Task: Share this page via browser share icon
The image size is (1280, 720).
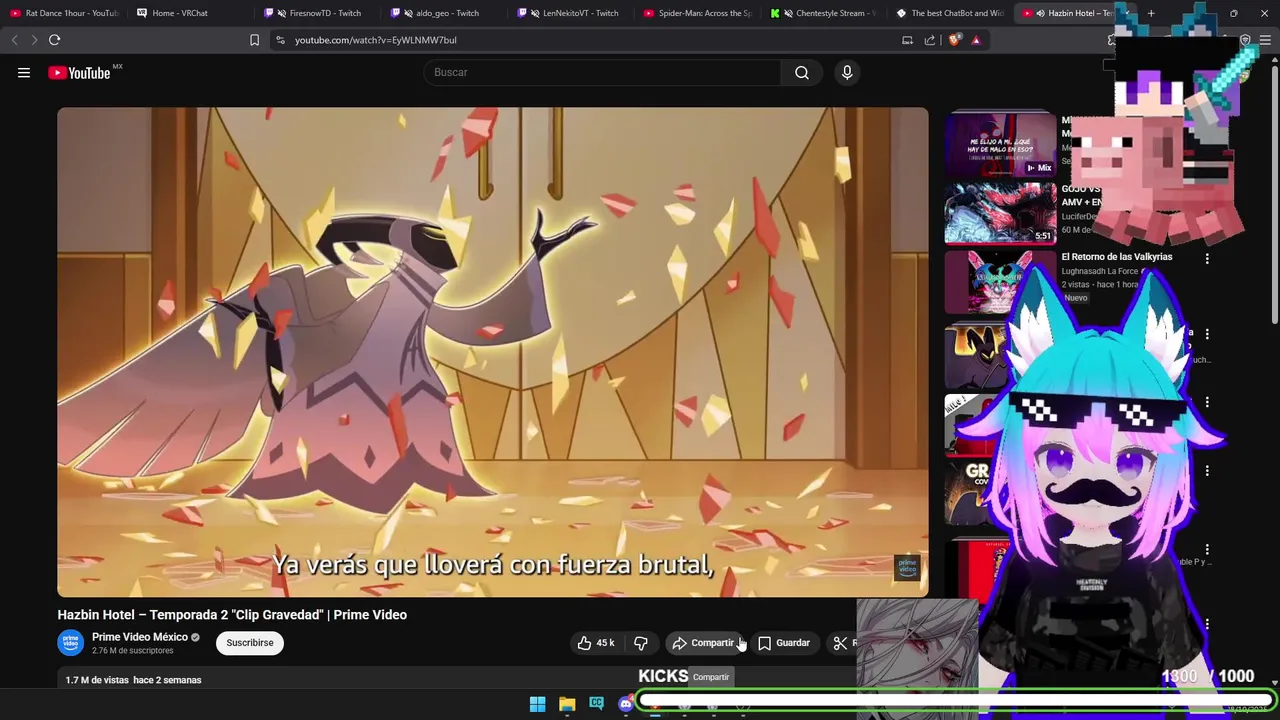Action: [x=930, y=40]
